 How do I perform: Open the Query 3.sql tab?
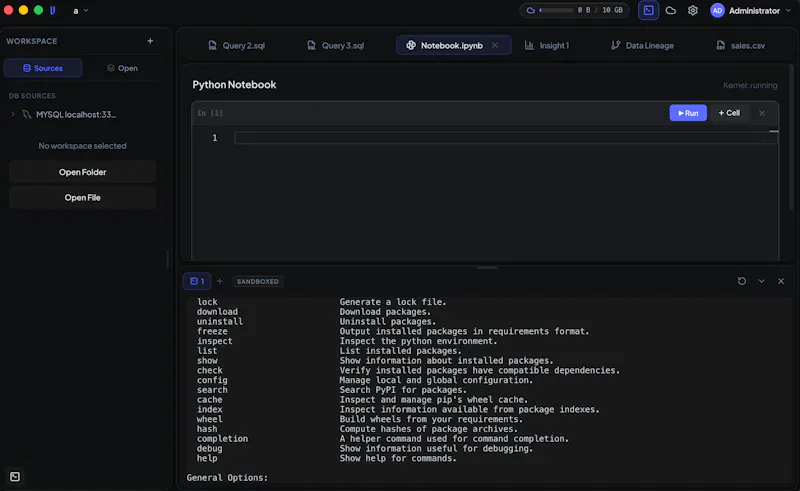click(336, 45)
